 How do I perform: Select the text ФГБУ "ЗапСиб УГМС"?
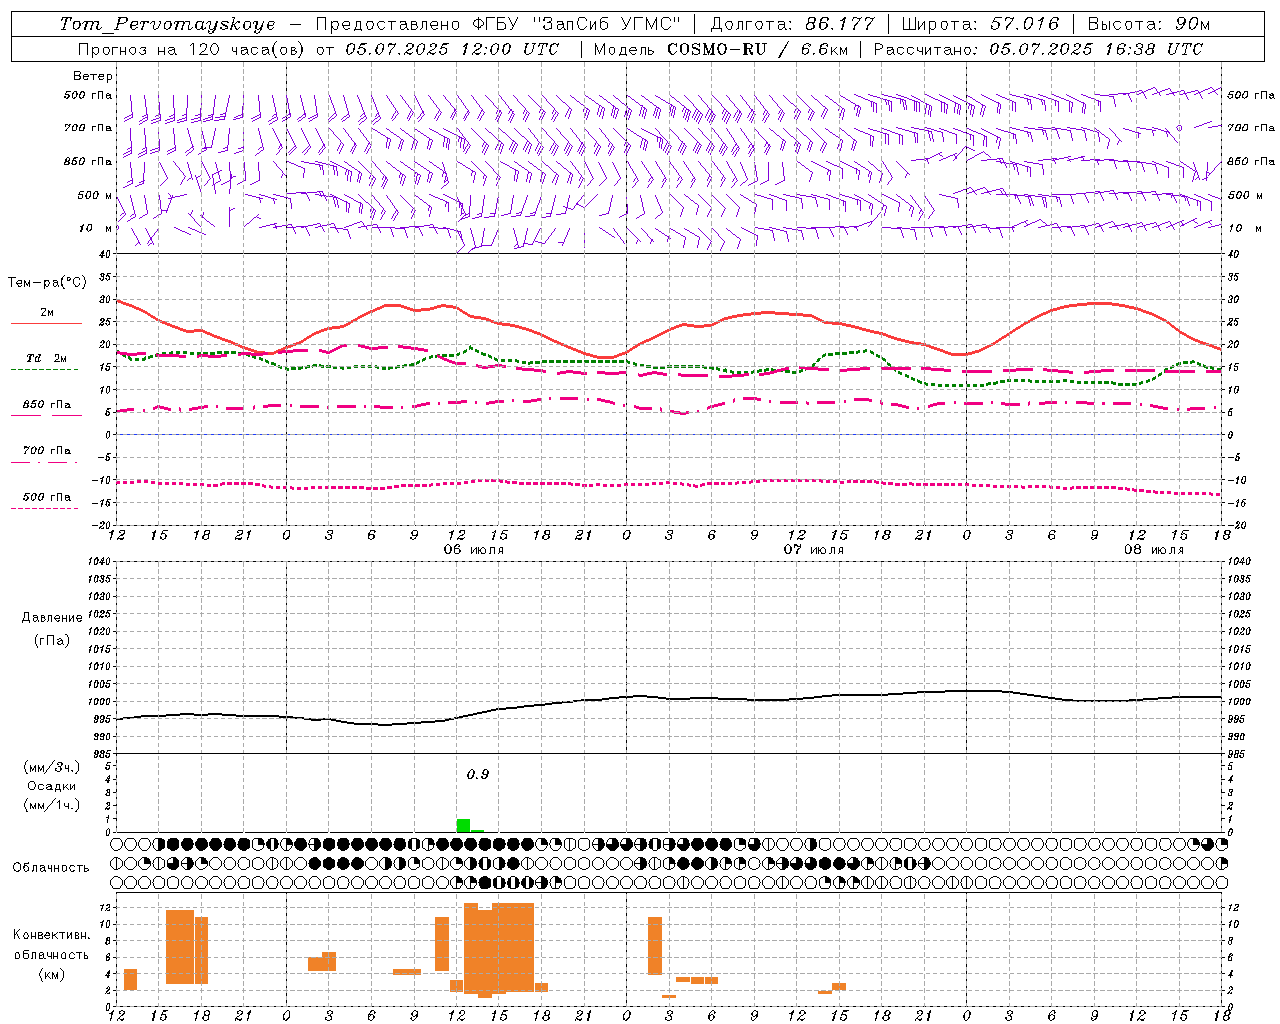[x=575, y=24]
